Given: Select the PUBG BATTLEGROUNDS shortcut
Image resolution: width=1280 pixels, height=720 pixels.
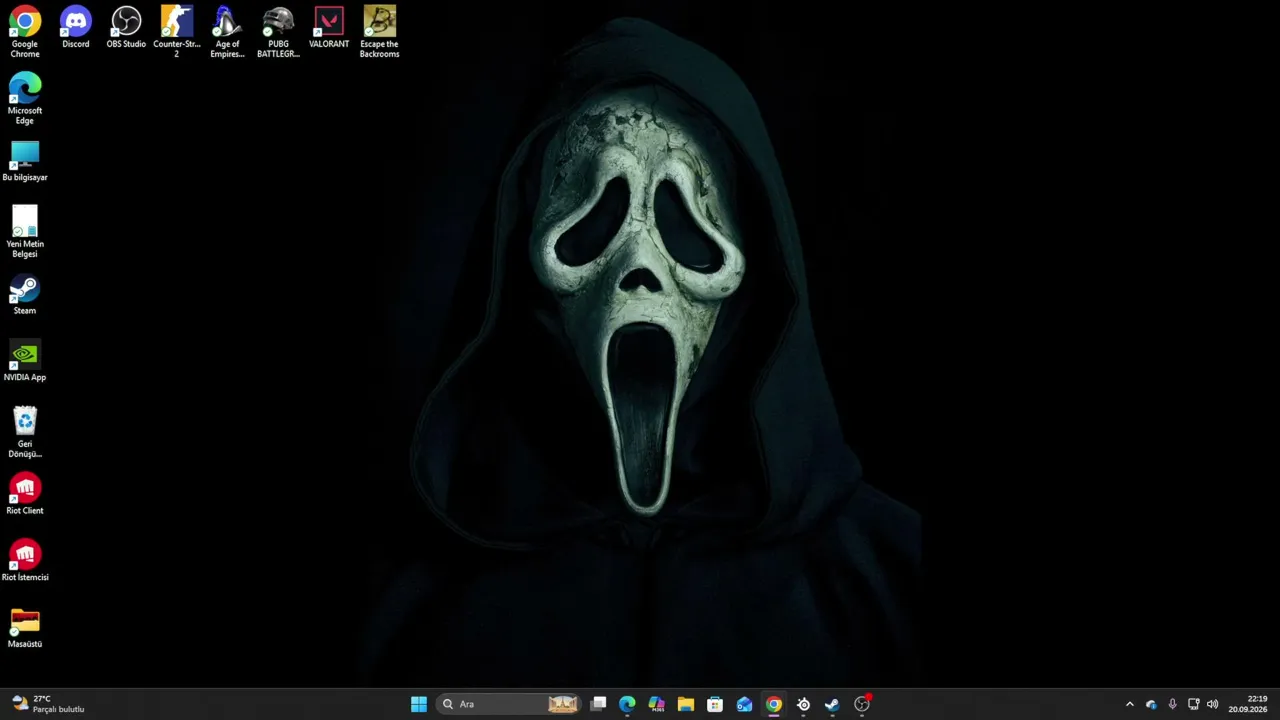Looking at the screenshot, I should click(278, 32).
